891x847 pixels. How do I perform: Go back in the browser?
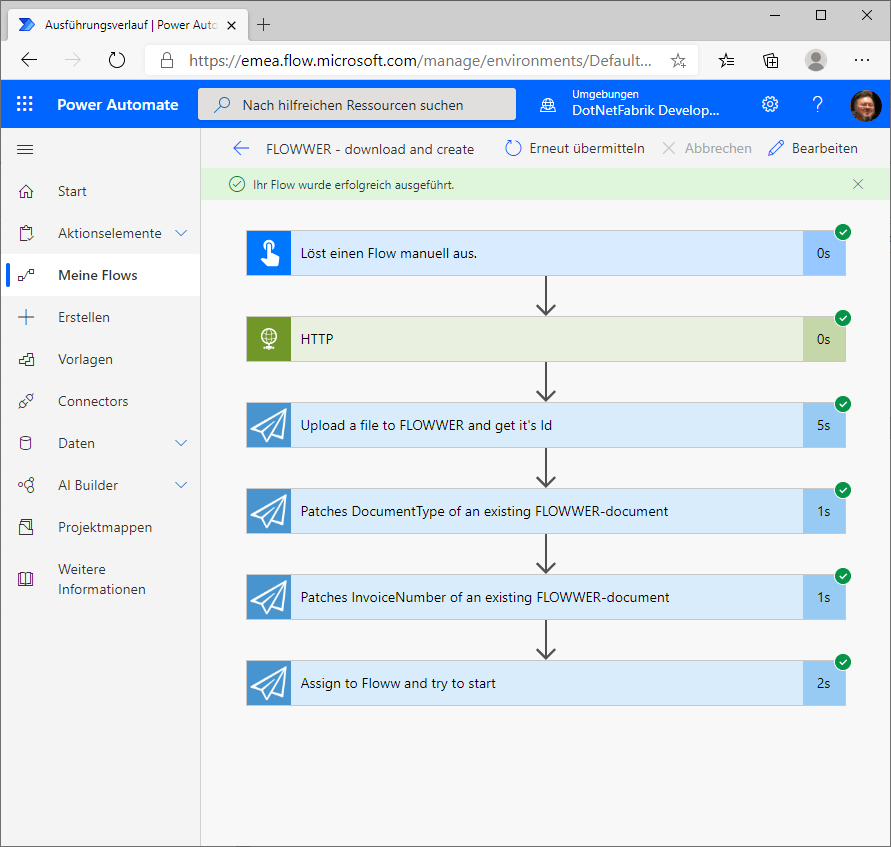(x=29, y=60)
